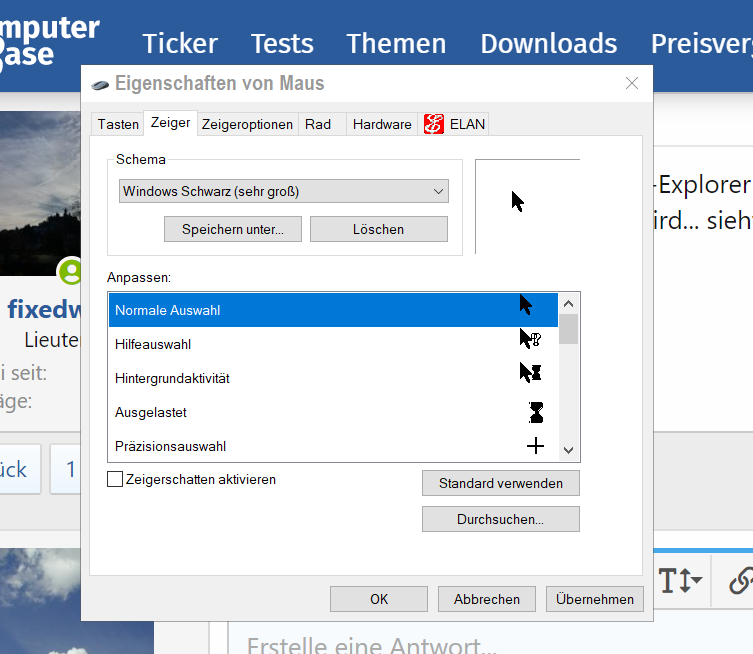Open the Zeigeroptionen tab
The height and width of the screenshot is (654, 753).
(247, 124)
